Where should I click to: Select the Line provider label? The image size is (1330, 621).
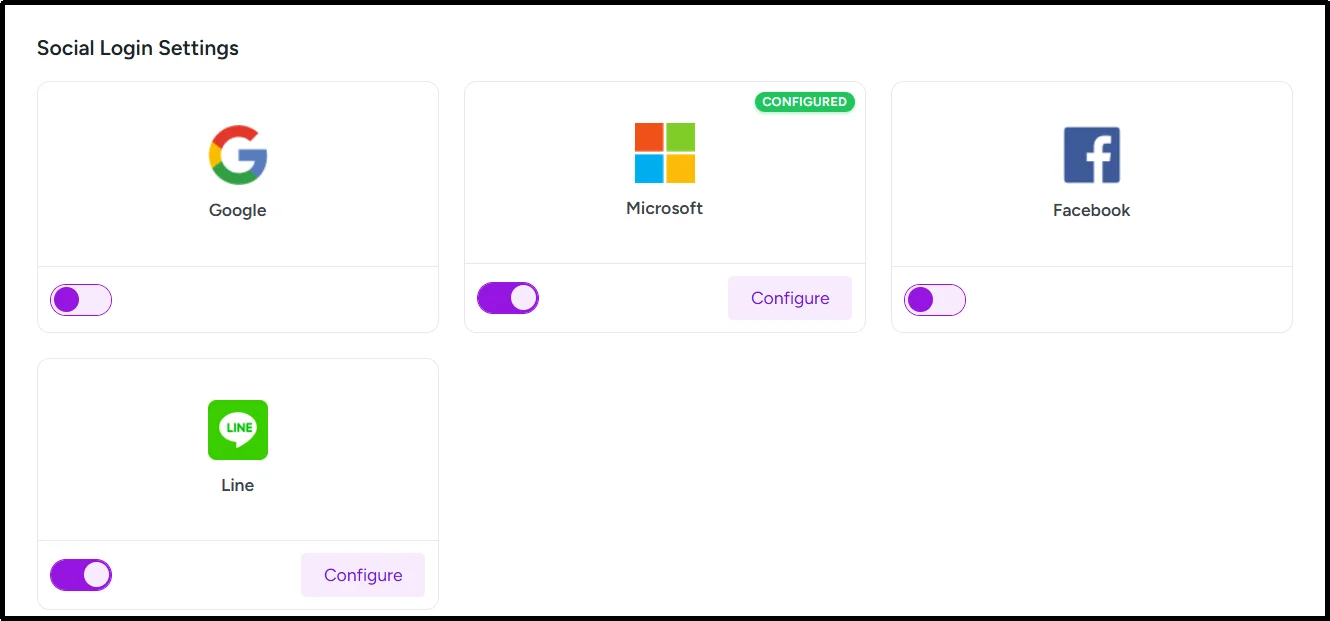coord(237,485)
